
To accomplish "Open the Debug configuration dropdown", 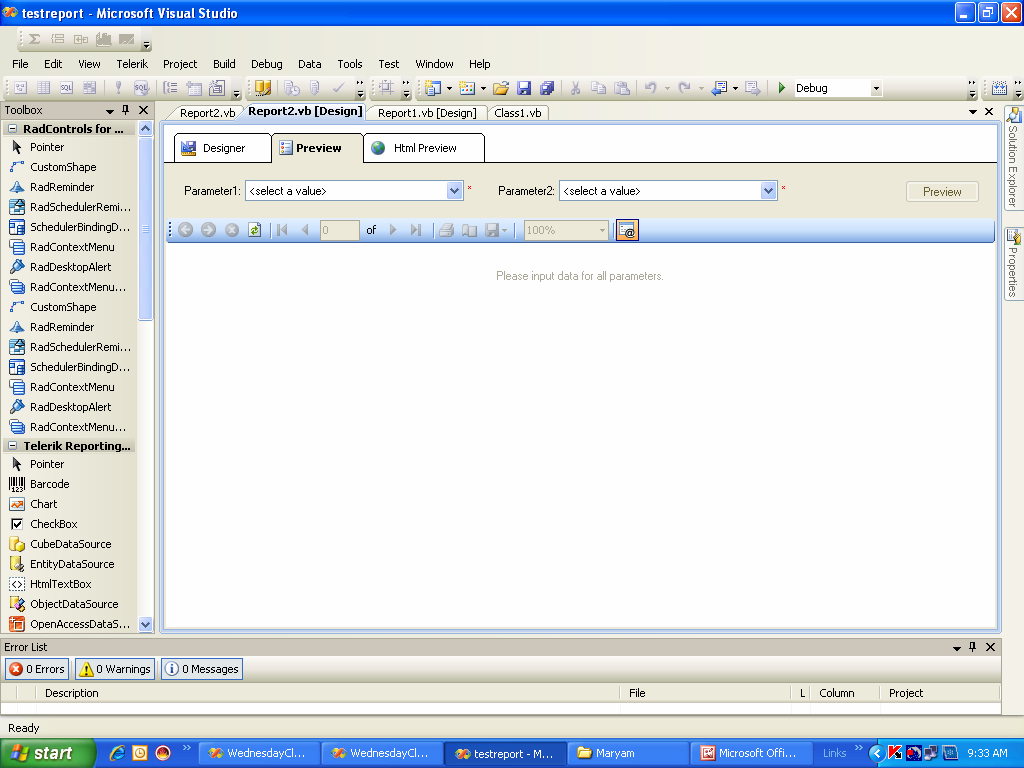I will [x=876, y=88].
